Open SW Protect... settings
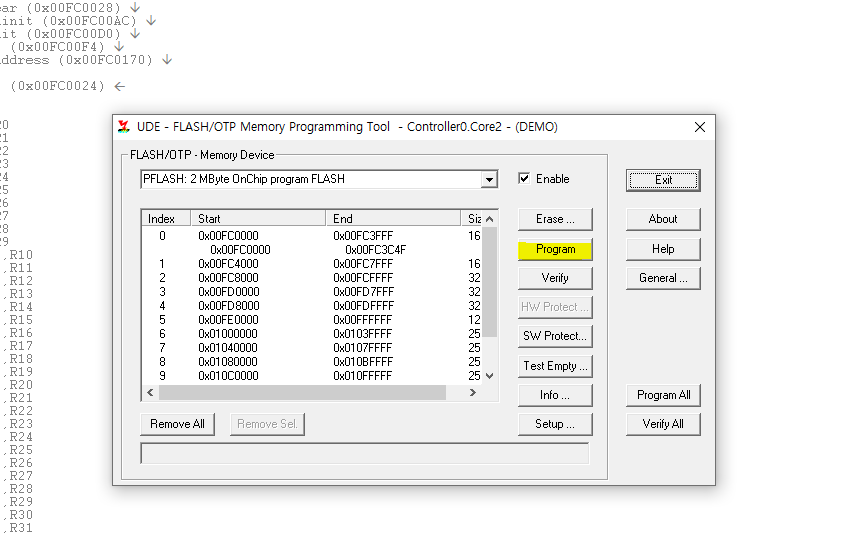This screenshot has width=854, height=558. tap(555, 336)
